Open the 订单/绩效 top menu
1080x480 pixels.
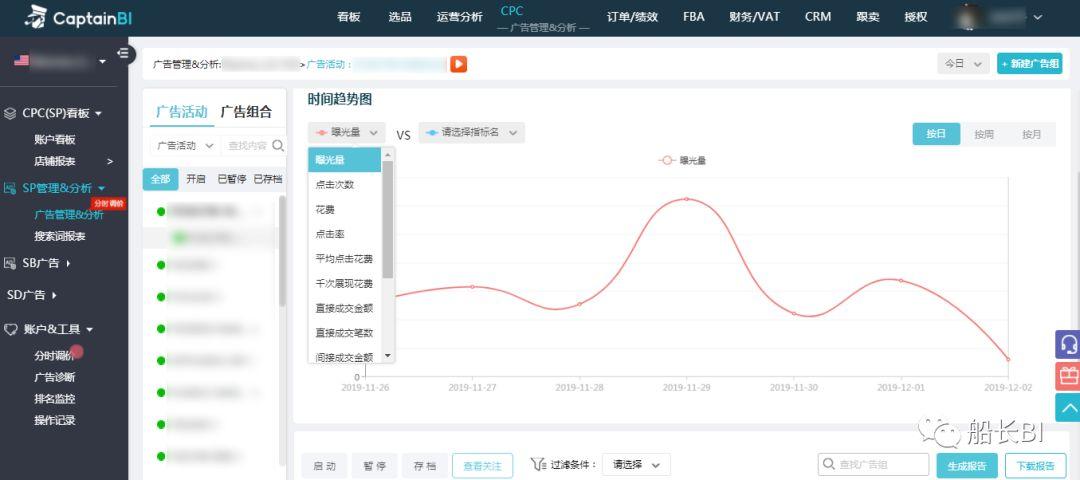tap(632, 17)
